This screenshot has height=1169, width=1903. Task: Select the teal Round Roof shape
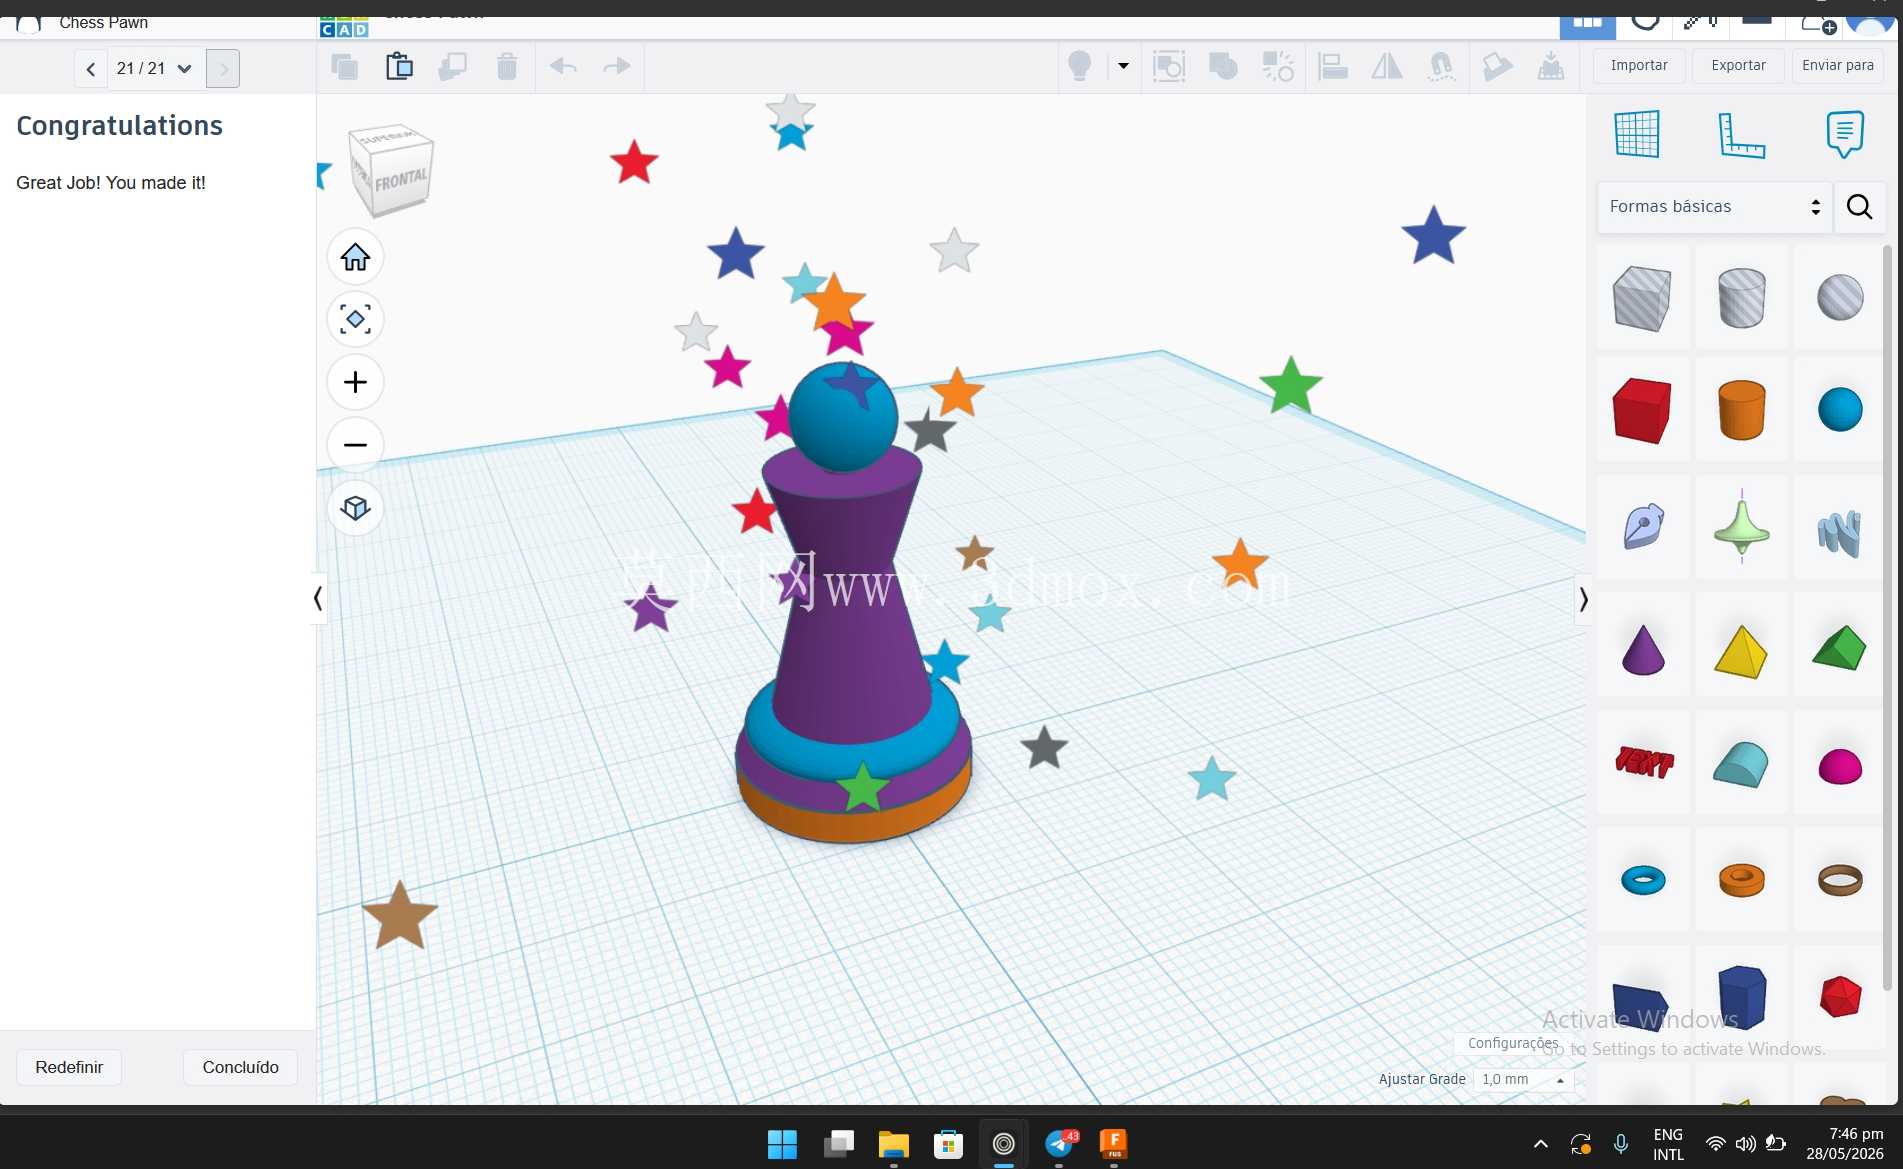tap(1741, 765)
